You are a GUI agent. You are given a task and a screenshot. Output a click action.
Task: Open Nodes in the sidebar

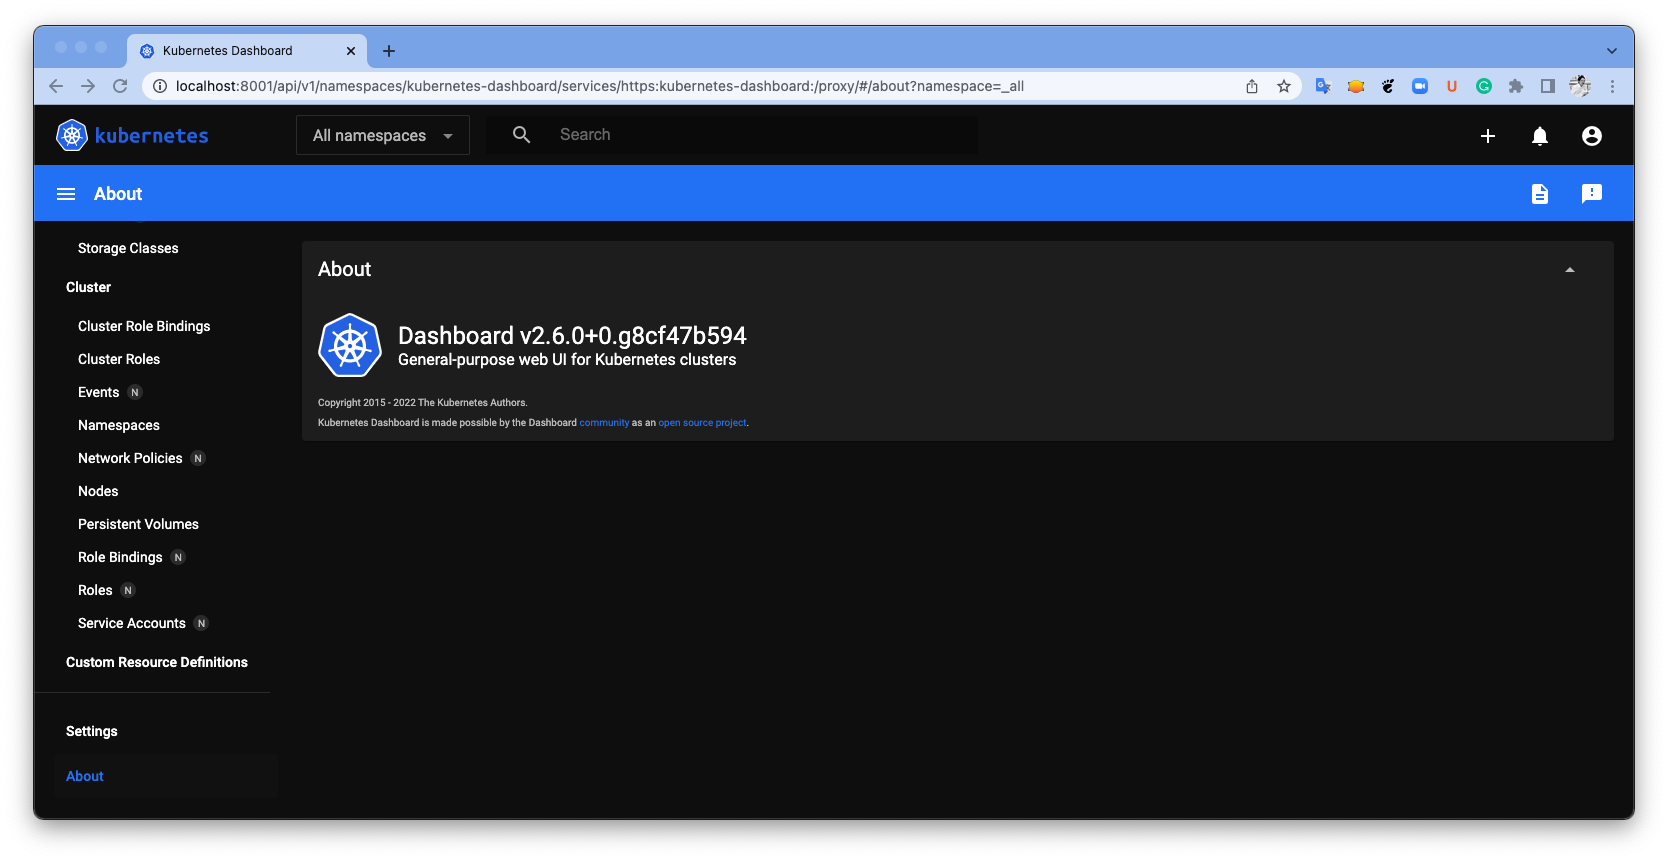click(x=98, y=491)
